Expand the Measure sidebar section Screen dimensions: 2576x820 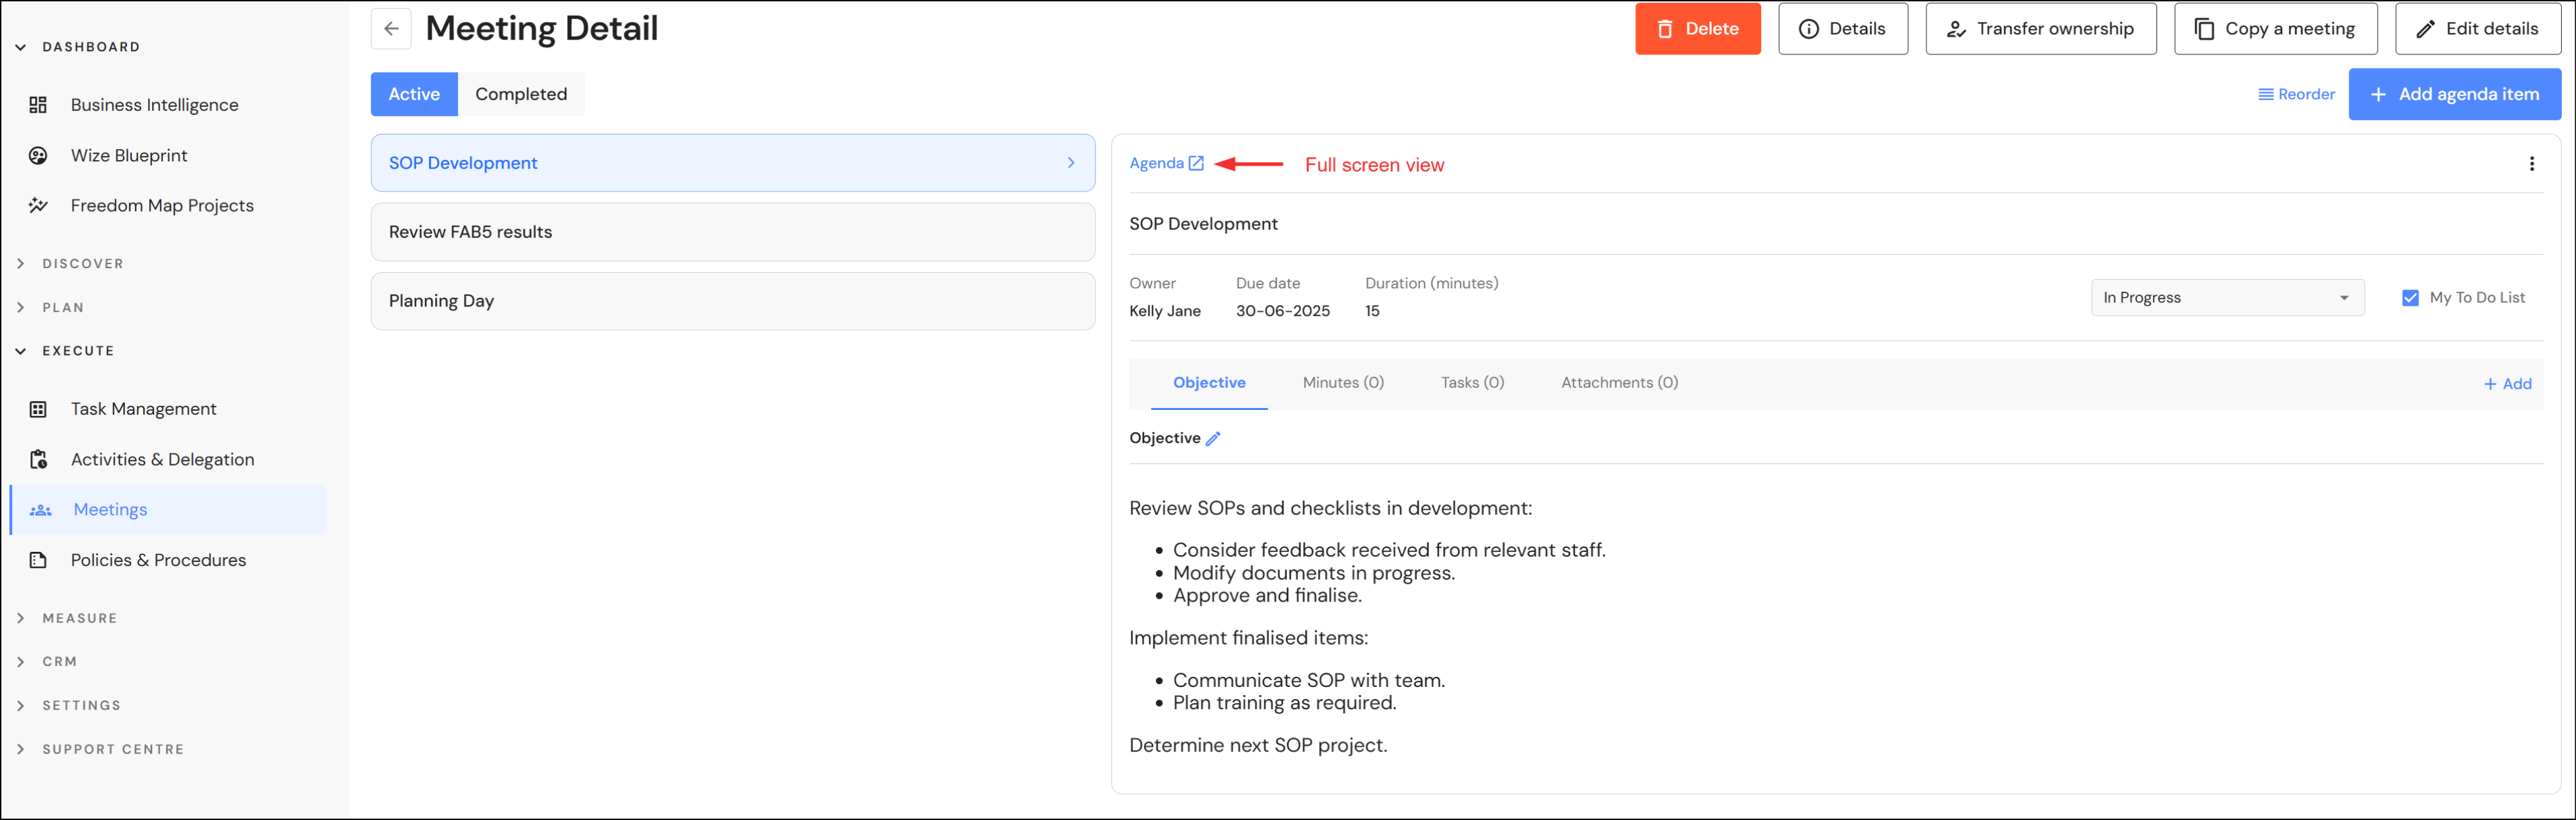click(x=79, y=618)
